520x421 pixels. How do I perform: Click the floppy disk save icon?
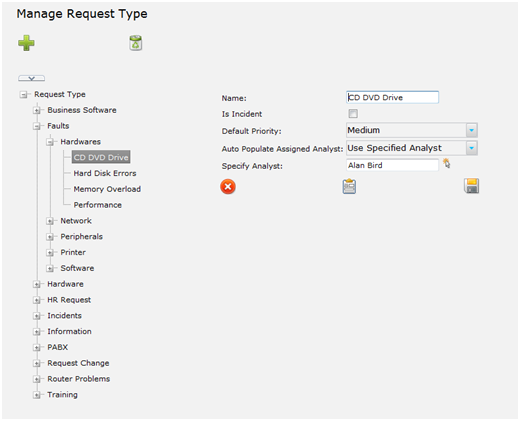[x=471, y=186]
